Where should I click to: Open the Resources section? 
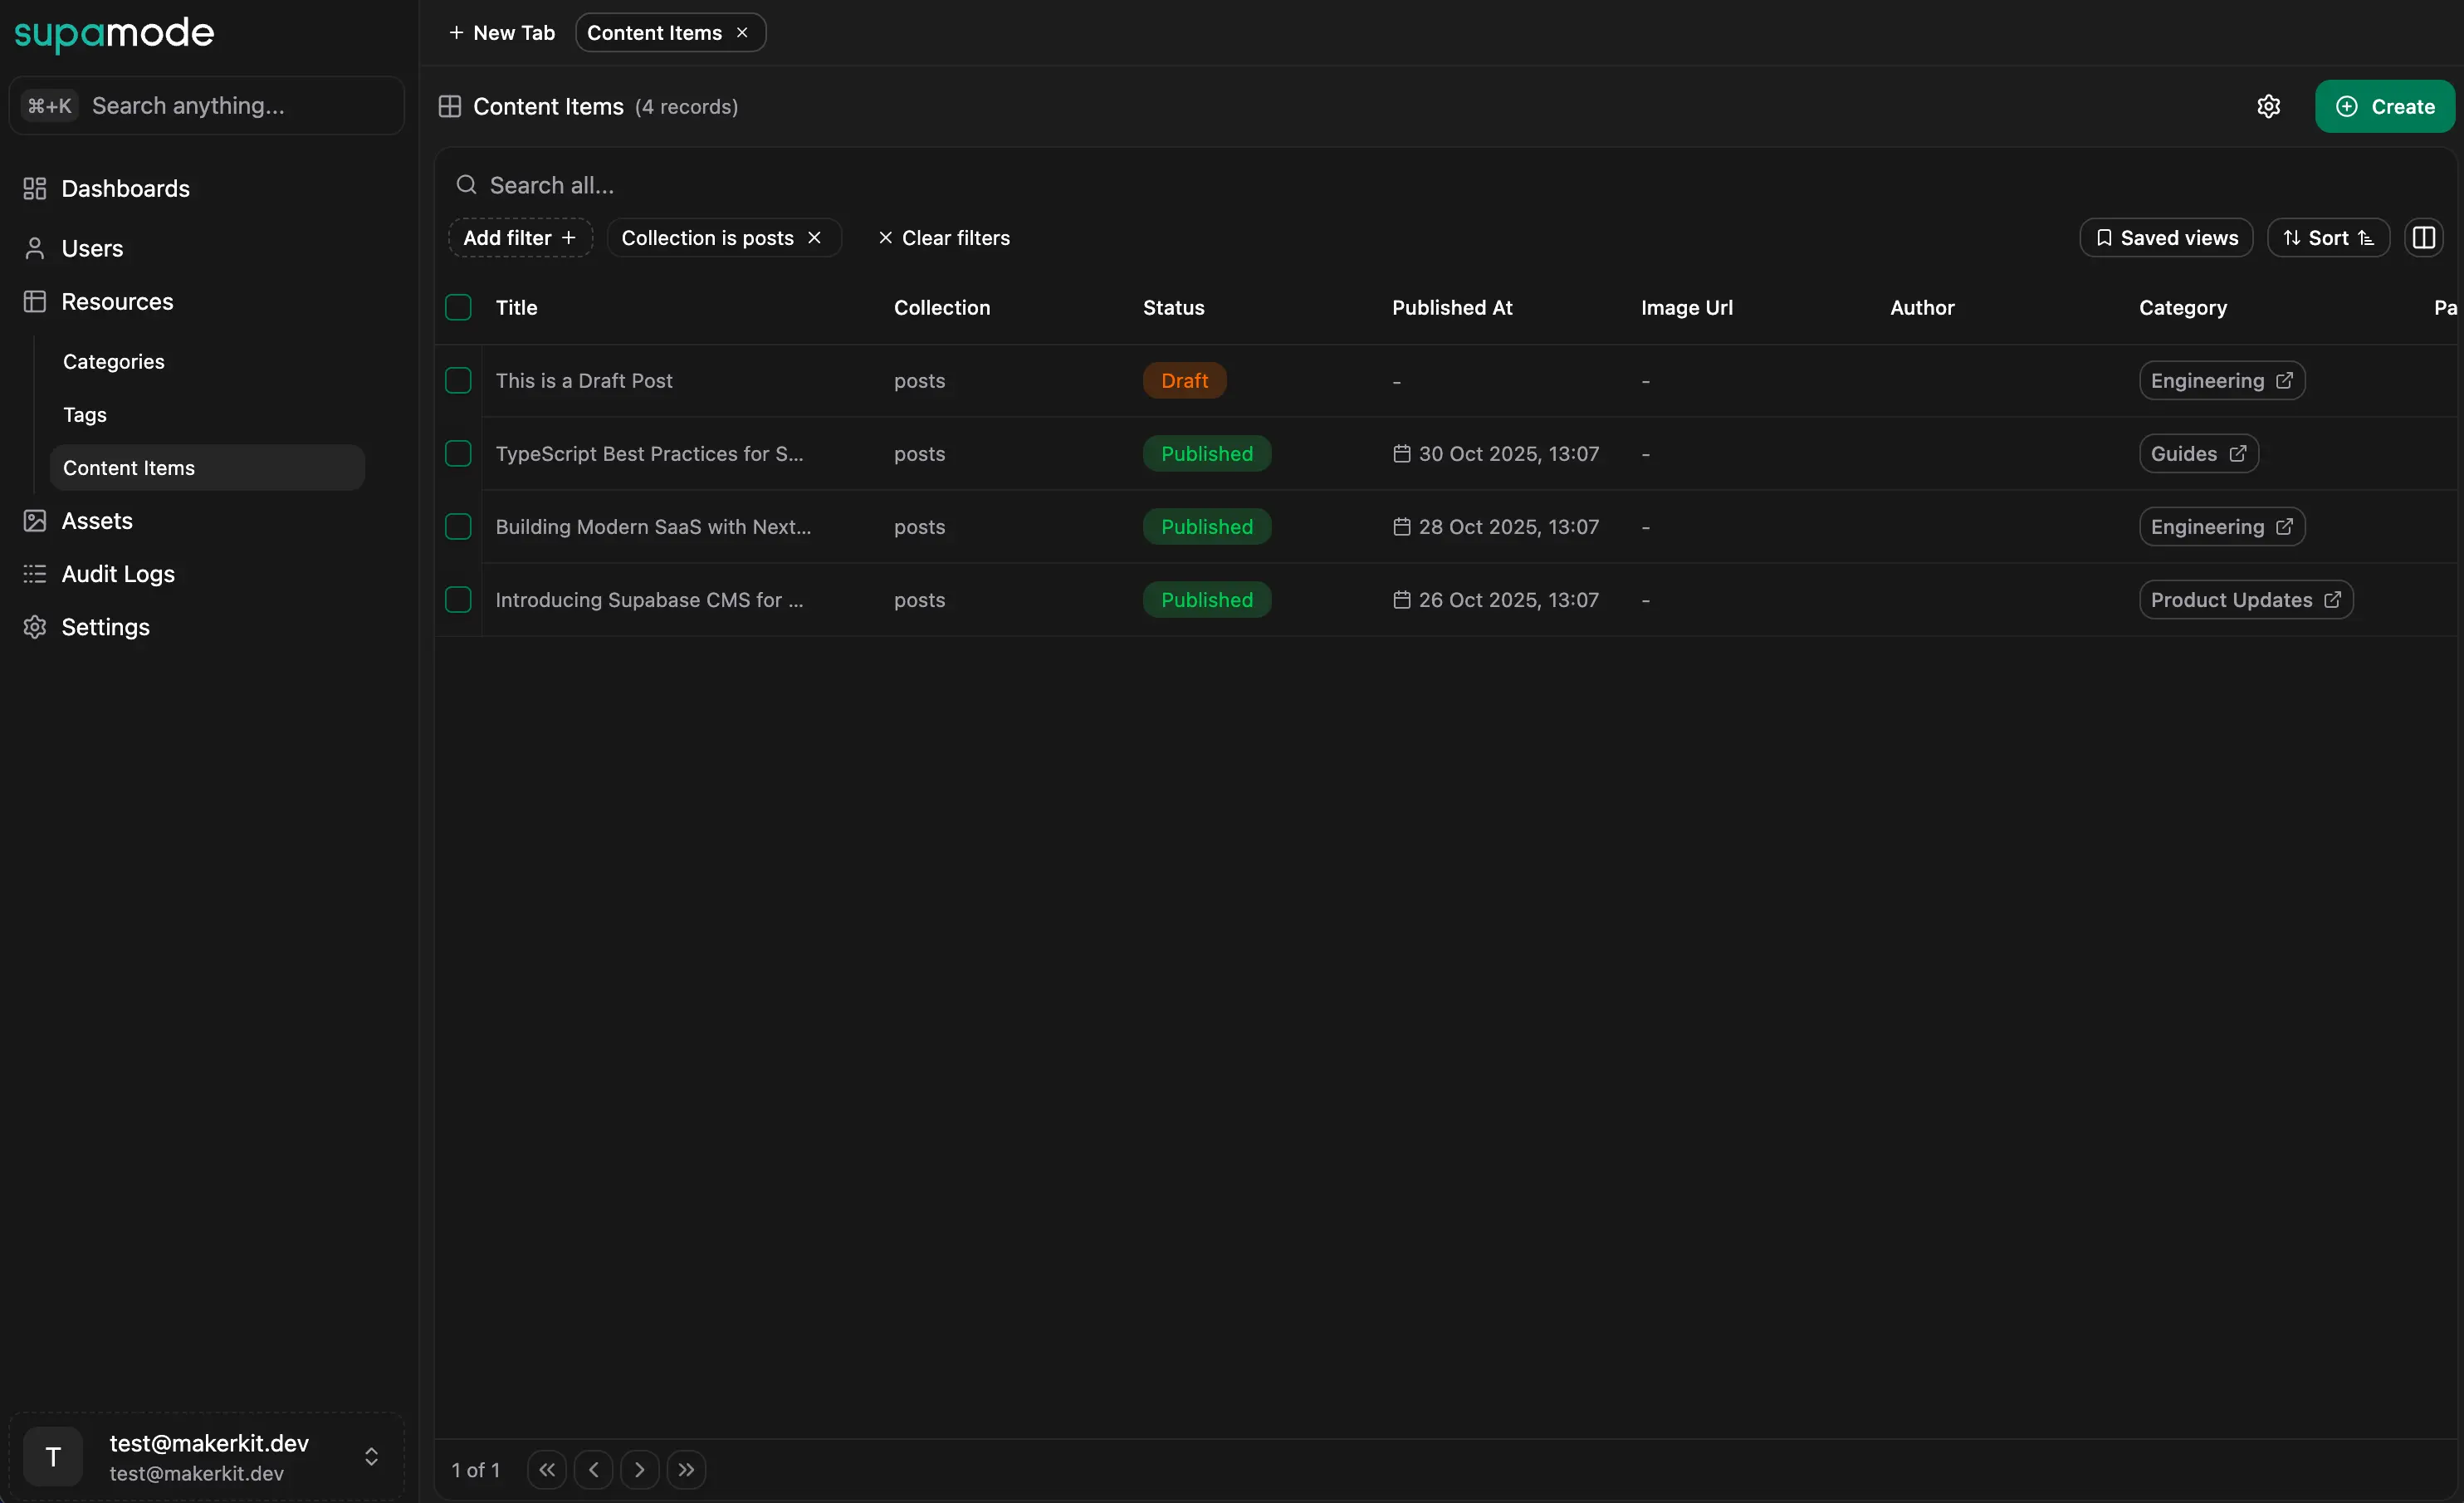point(117,301)
